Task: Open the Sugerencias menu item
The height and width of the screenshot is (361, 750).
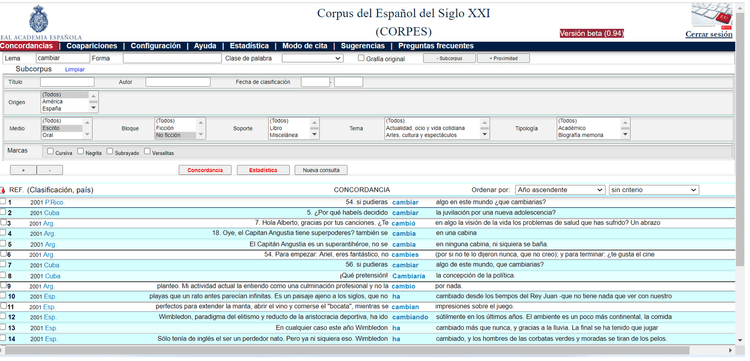Action: click(x=363, y=46)
